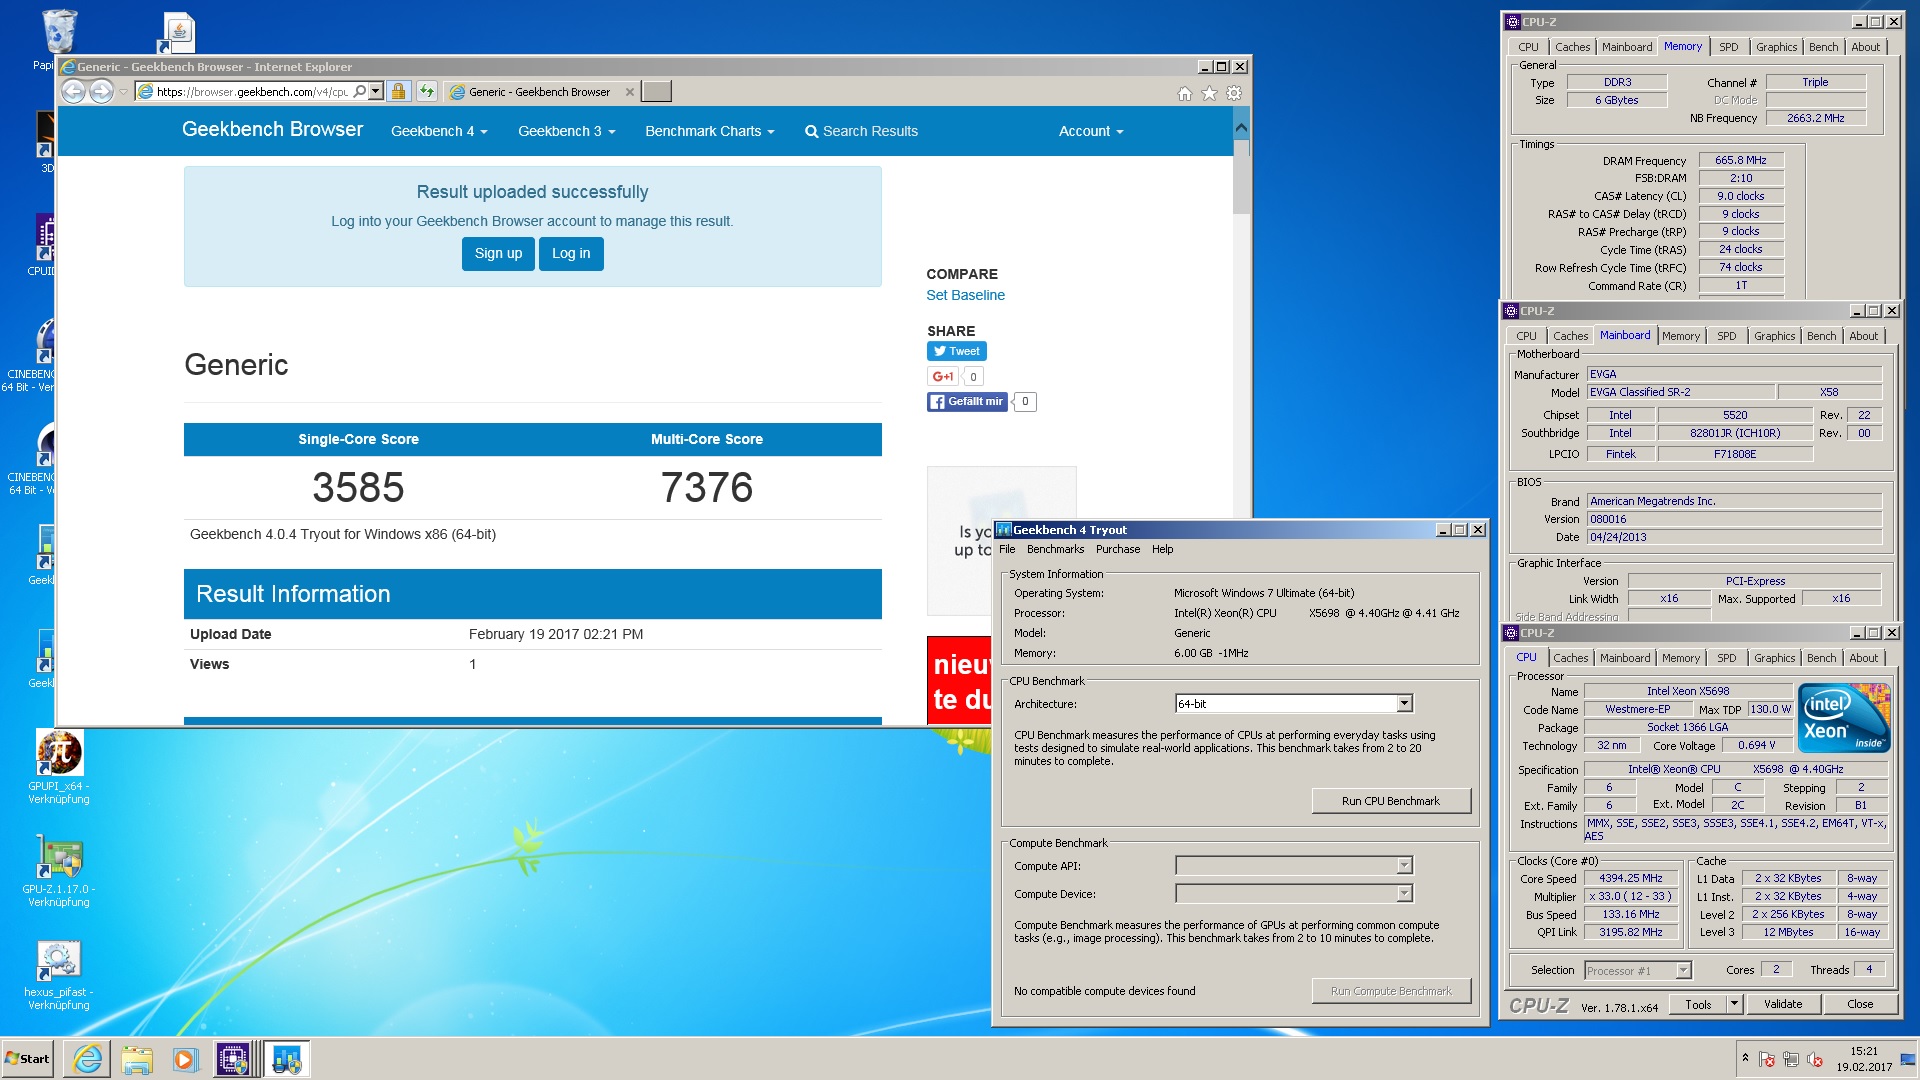
Task: Click the Google+ share button
Action: coord(942,377)
